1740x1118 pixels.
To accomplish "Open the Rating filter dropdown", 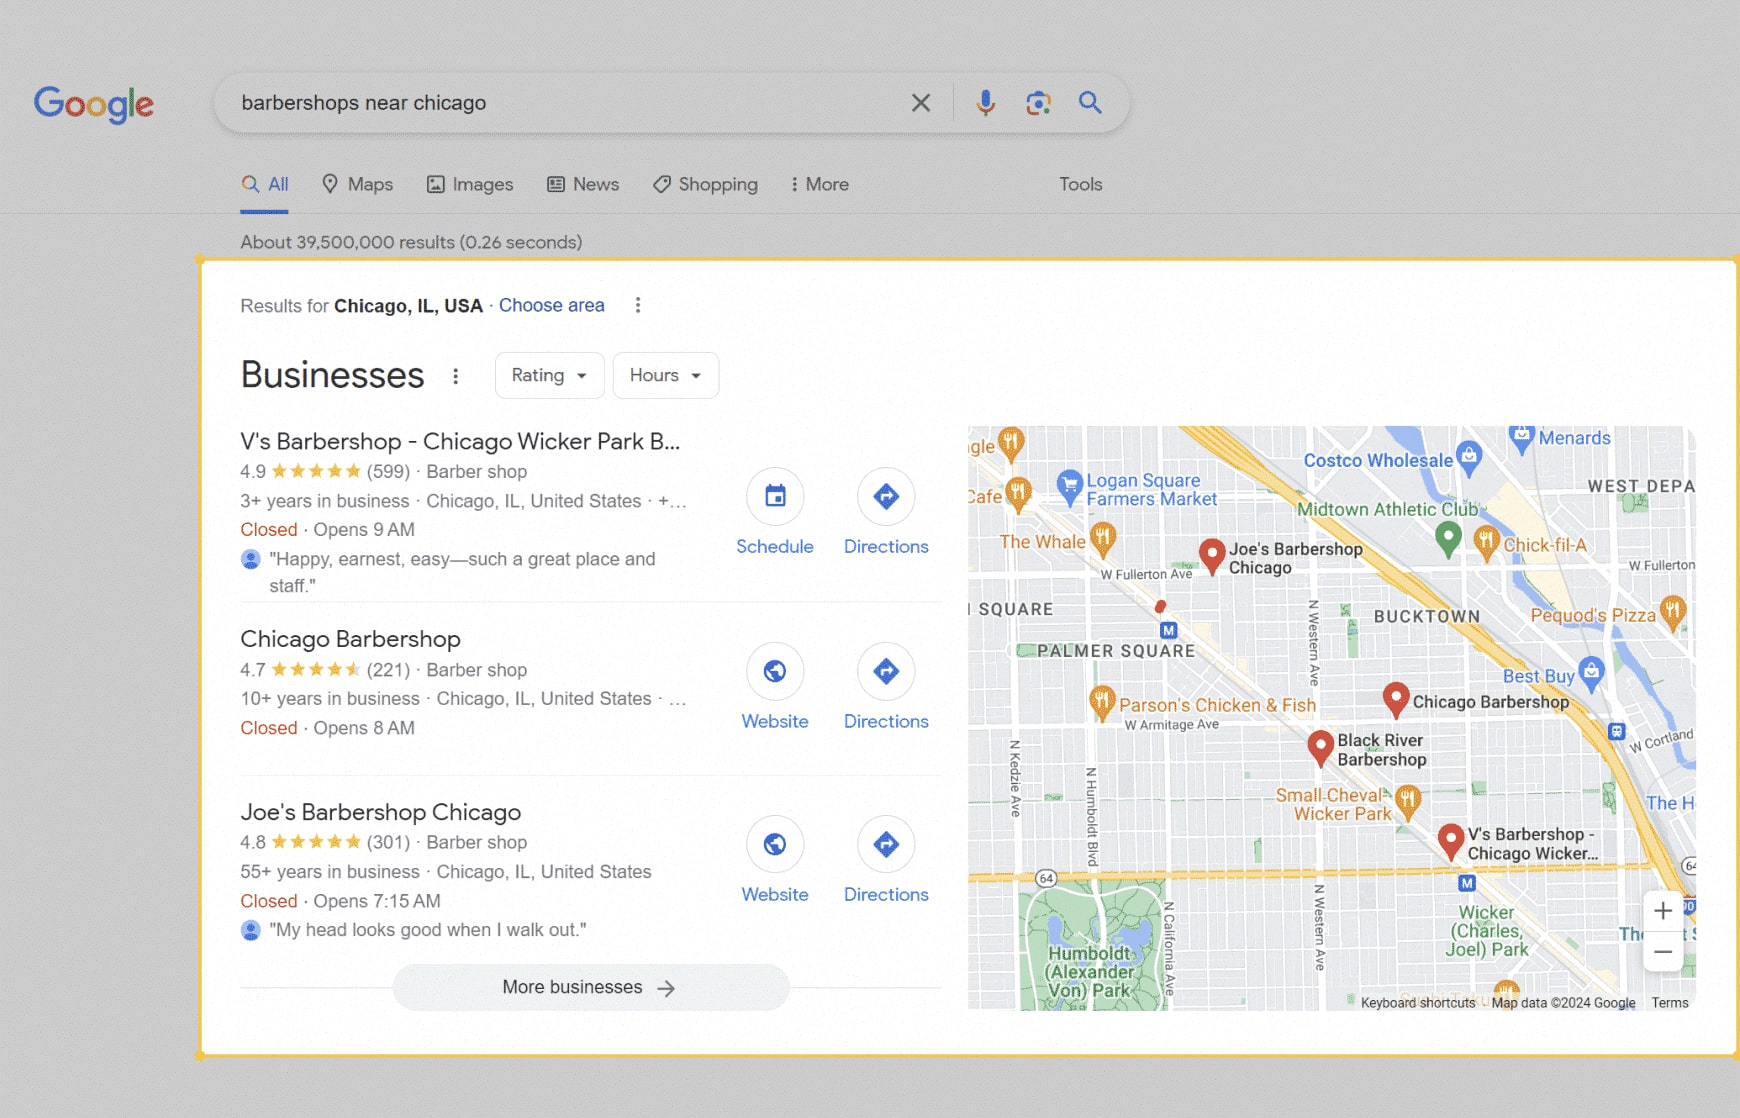I will [x=548, y=375].
